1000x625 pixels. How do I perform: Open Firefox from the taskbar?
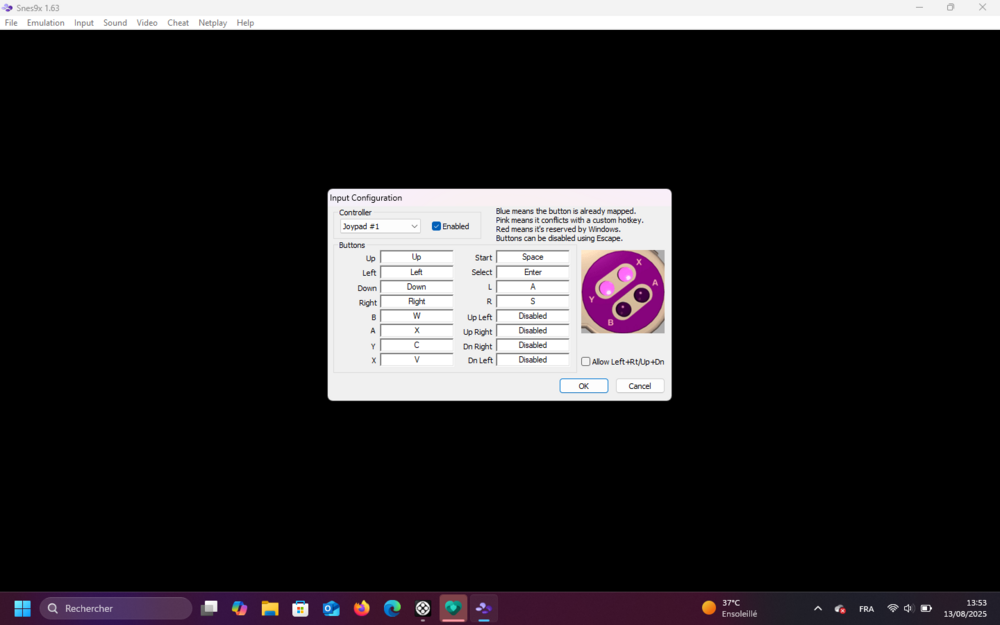click(362, 608)
